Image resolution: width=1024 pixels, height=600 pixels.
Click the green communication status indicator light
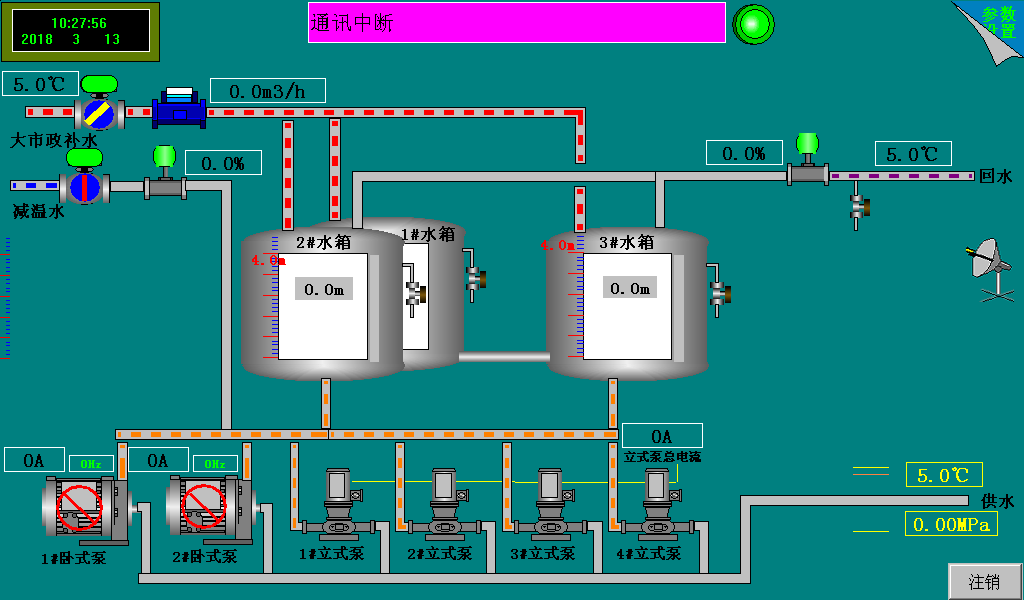point(754,24)
